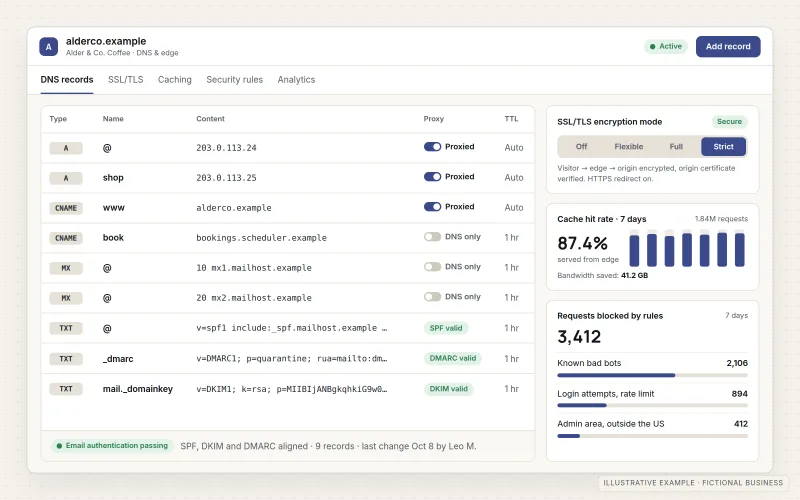Click the 1 hr TTL in the book row

point(511,237)
